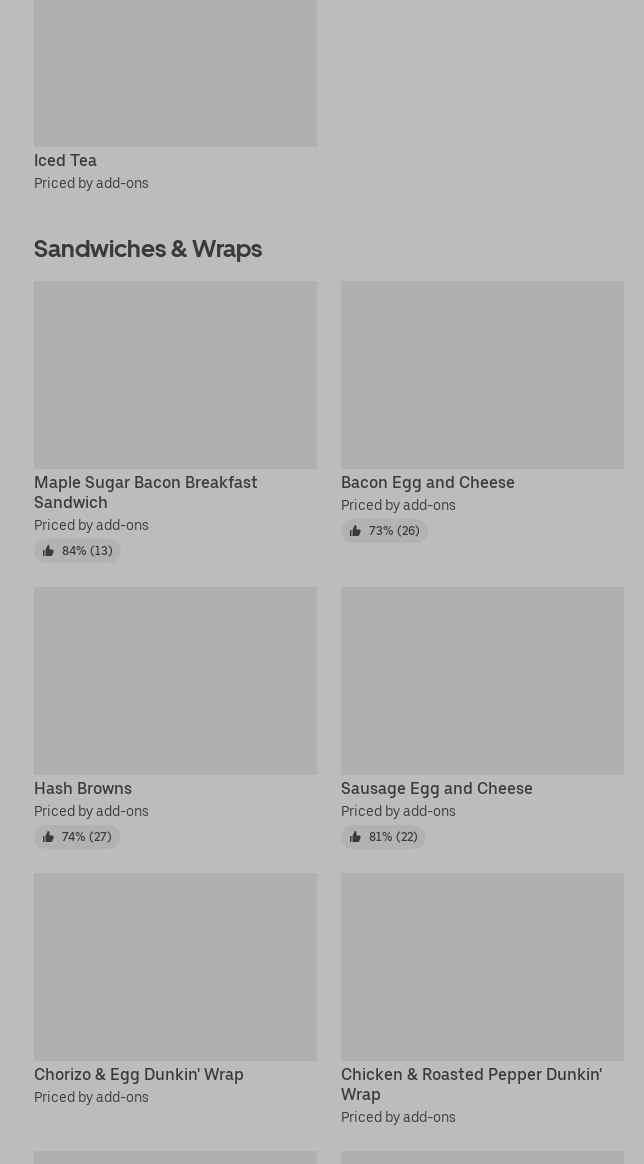
Task: Click thumbs-up icon beside 73% rating
Action: (355, 531)
